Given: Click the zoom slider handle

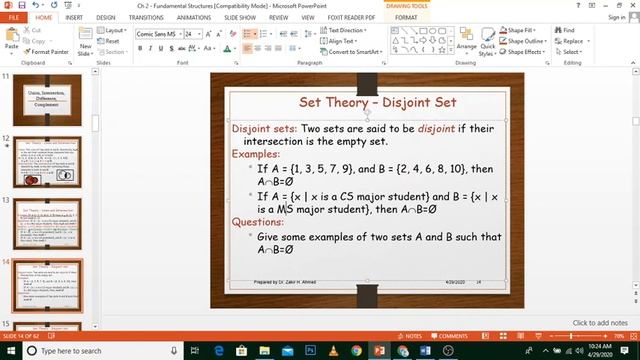Looking at the screenshot, I should 571,336.
